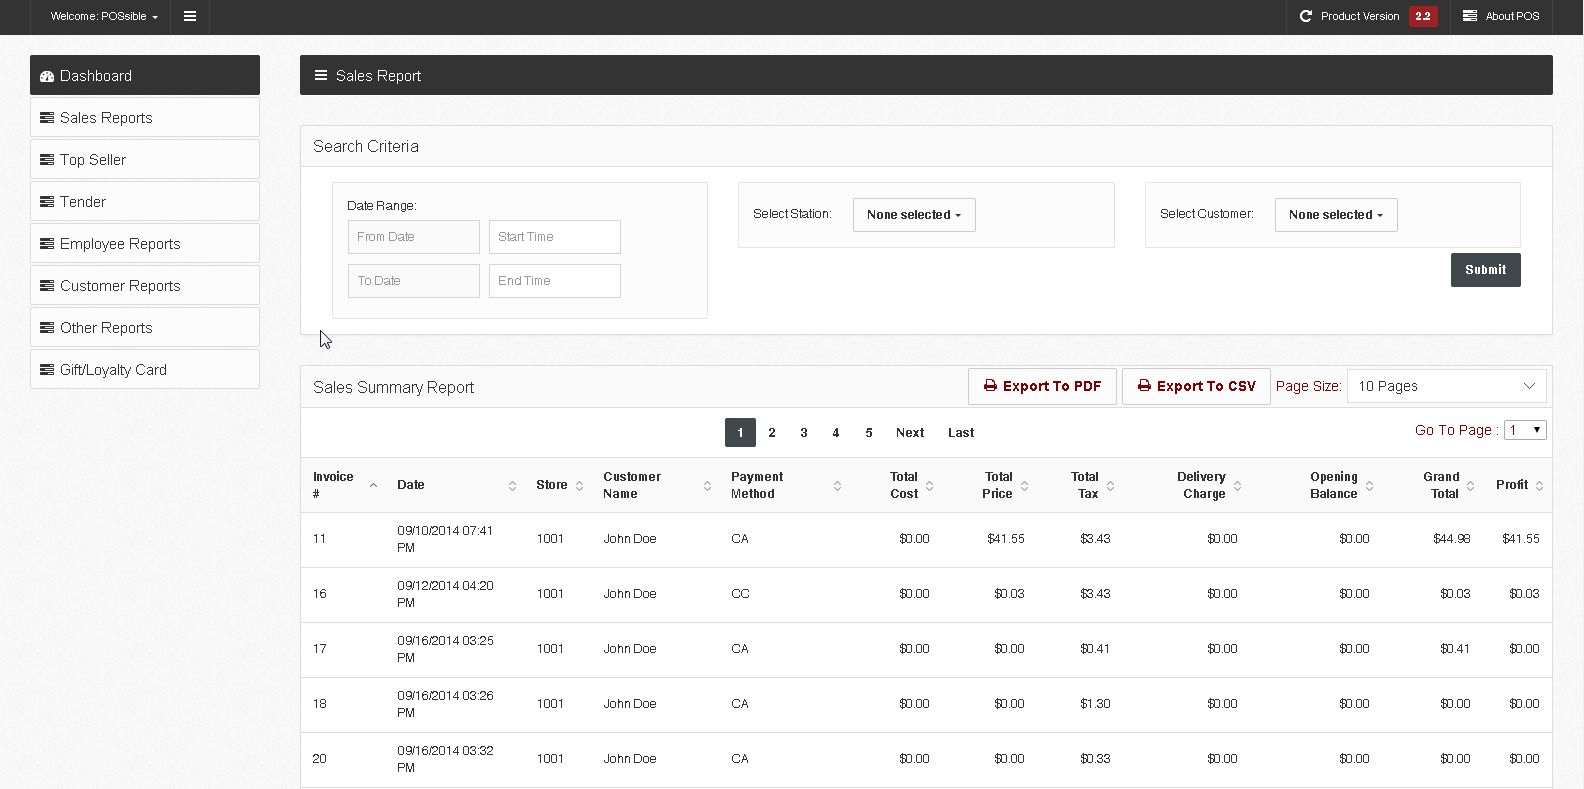Click total tax $1.30 in invoice 18 row
The height and width of the screenshot is (789, 1584).
click(x=1095, y=704)
